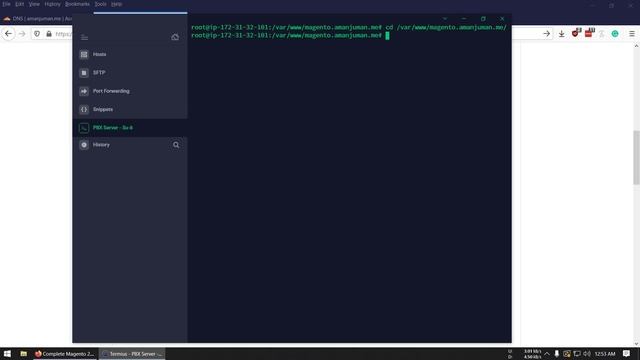Open Firefox application hamburger menu
The width and height of the screenshot is (640, 360).
coord(632,34)
